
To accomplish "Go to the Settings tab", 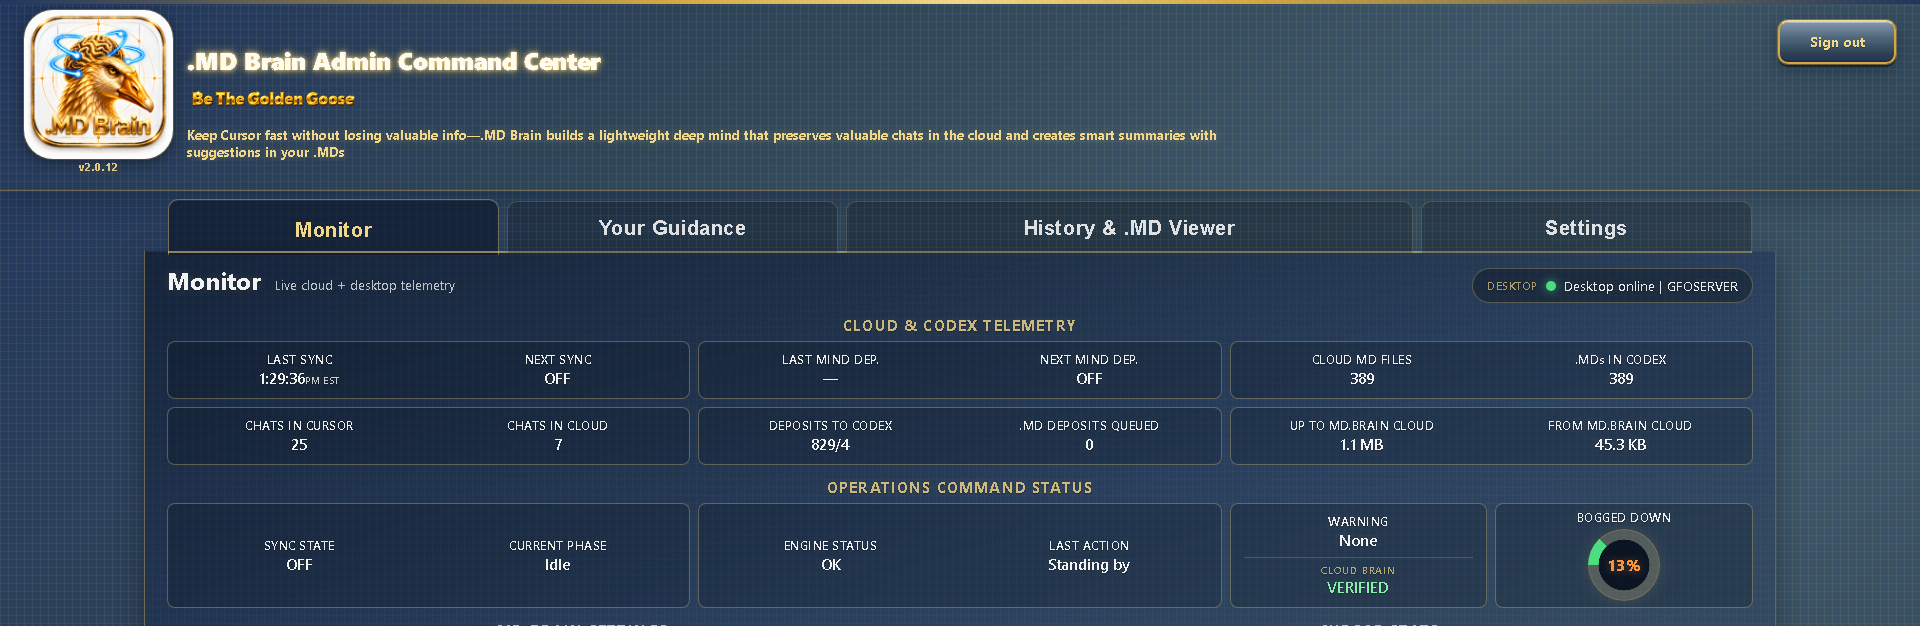I will [x=1586, y=228].
